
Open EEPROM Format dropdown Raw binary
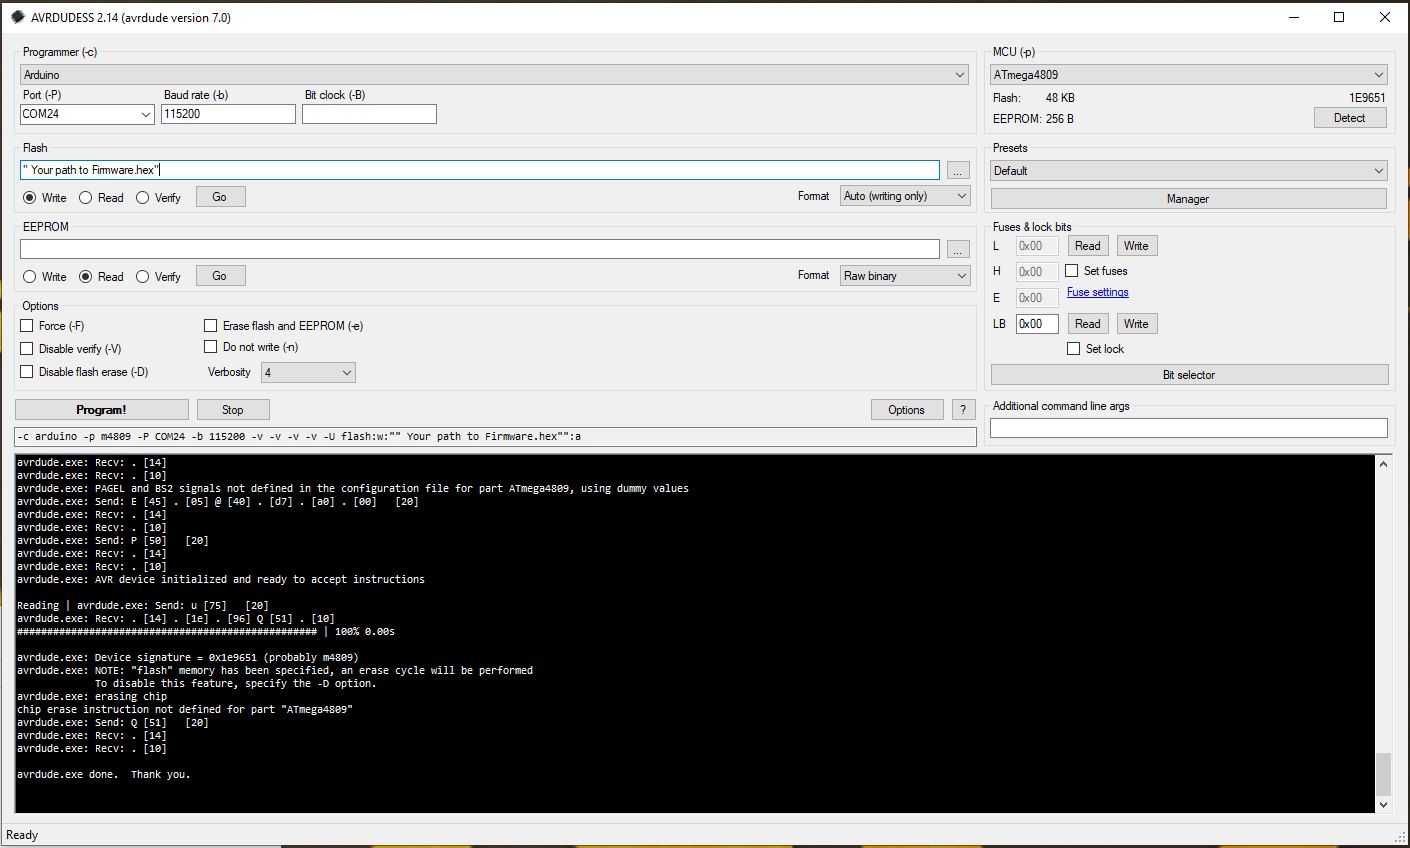pyautogui.click(x=905, y=275)
